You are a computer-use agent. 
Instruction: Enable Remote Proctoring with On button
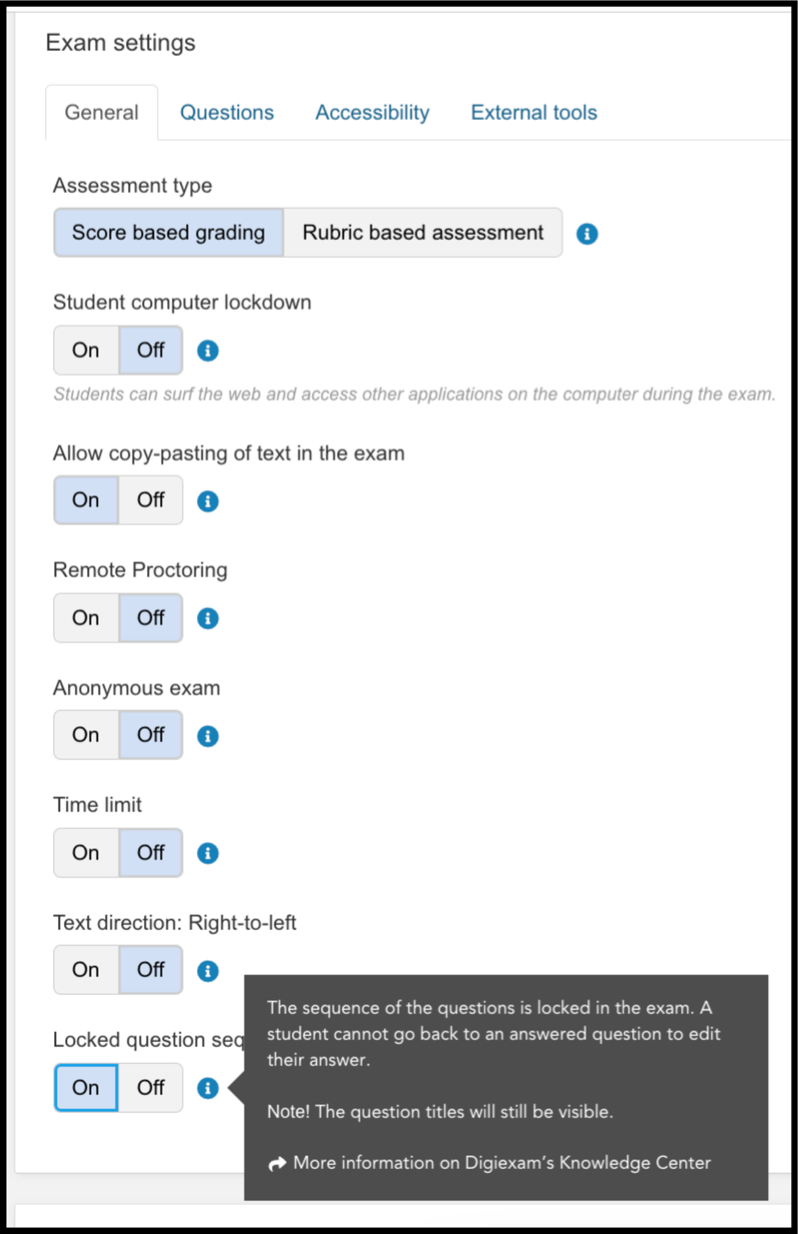click(x=86, y=618)
